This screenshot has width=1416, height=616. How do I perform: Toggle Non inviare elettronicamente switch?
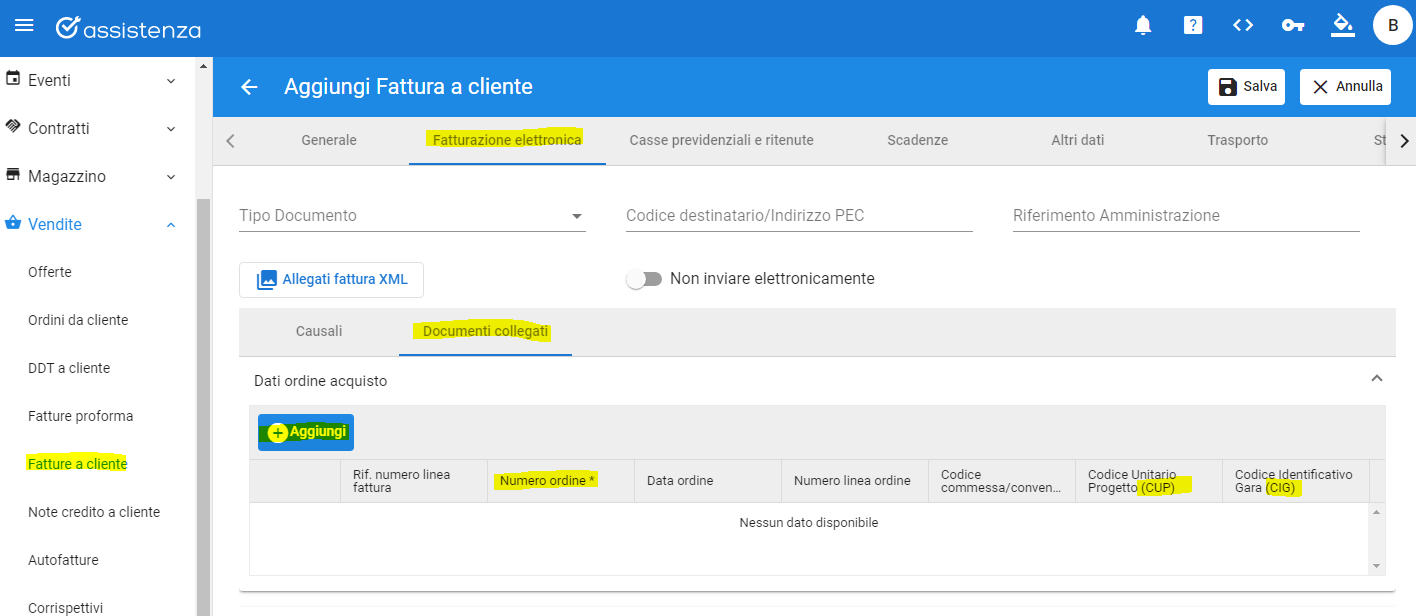[x=644, y=279]
